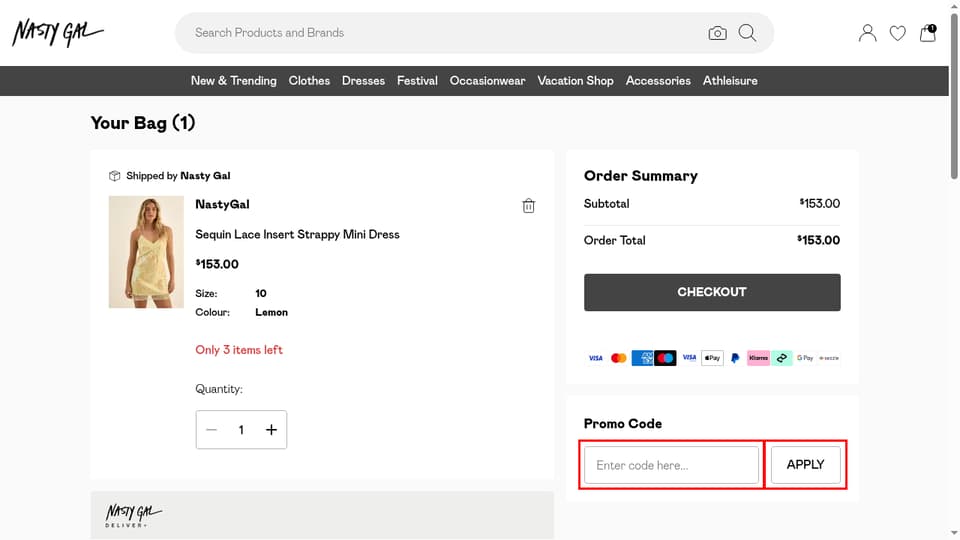Open the Vacation Shop menu
The height and width of the screenshot is (540, 960).
(576, 81)
